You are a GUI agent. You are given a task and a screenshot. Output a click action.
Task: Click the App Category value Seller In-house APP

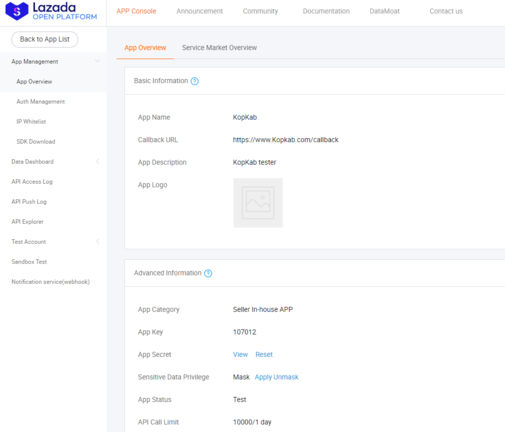(x=263, y=309)
